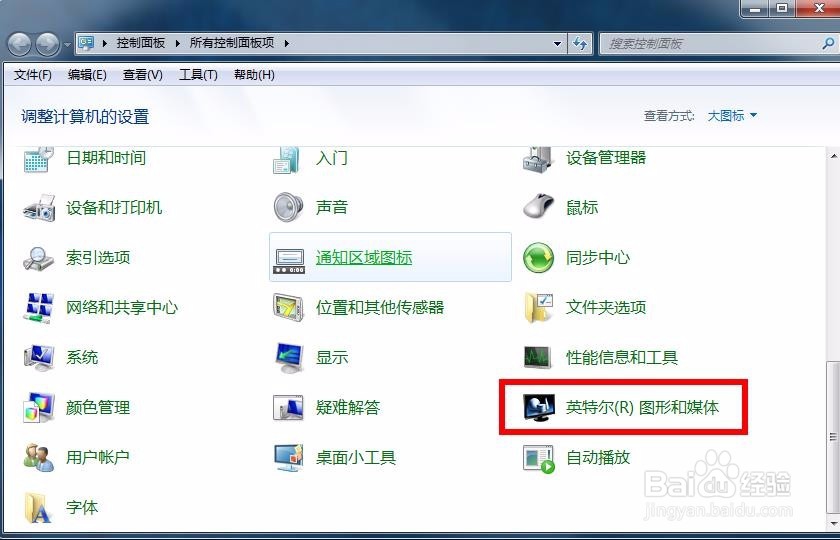The width and height of the screenshot is (840, 540).
Task: Open the 同步中心 green icon
Action: tap(538, 258)
